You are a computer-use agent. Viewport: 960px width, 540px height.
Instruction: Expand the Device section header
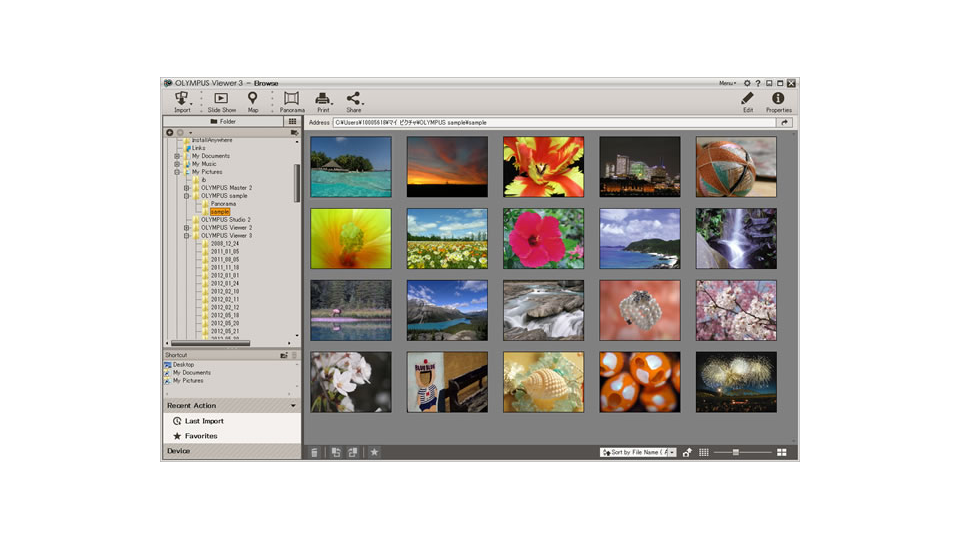[x=231, y=451]
